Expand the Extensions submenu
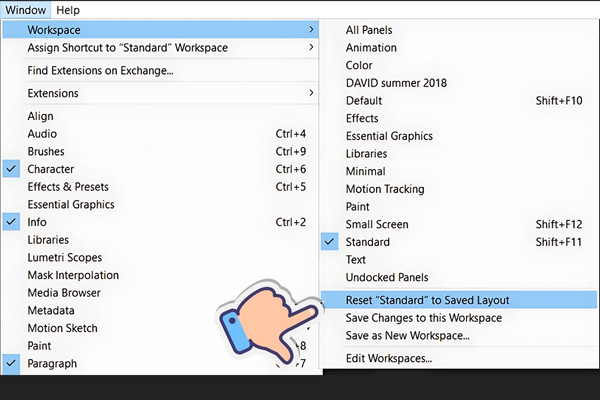The image size is (600, 400). [160, 93]
